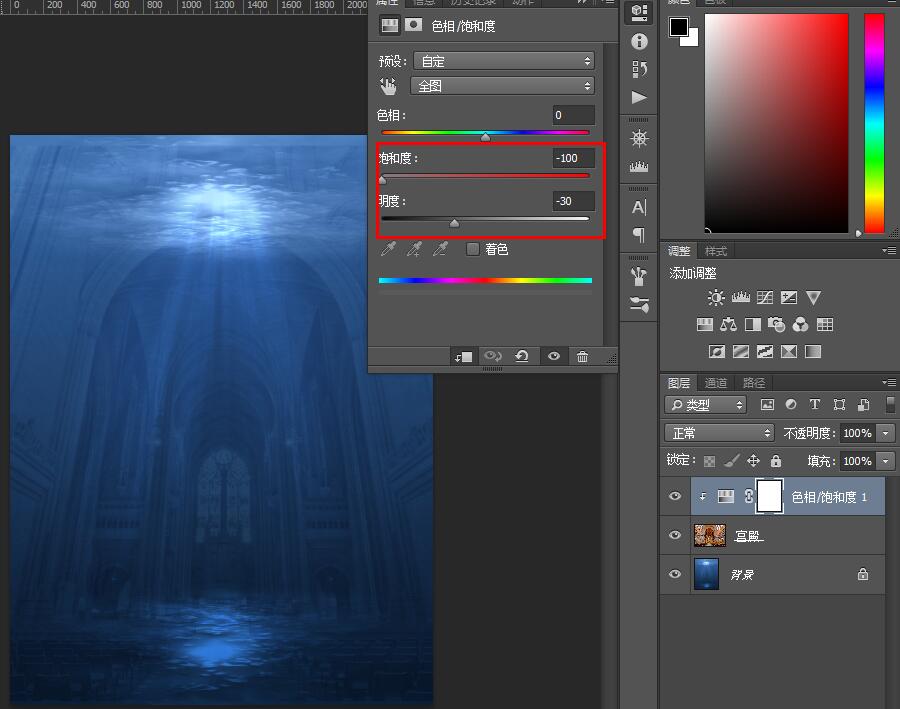Image resolution: width=900 pixels, height=709 pixels.
Task: Open the Actions panel play icon
Action: tap(639, 97)
